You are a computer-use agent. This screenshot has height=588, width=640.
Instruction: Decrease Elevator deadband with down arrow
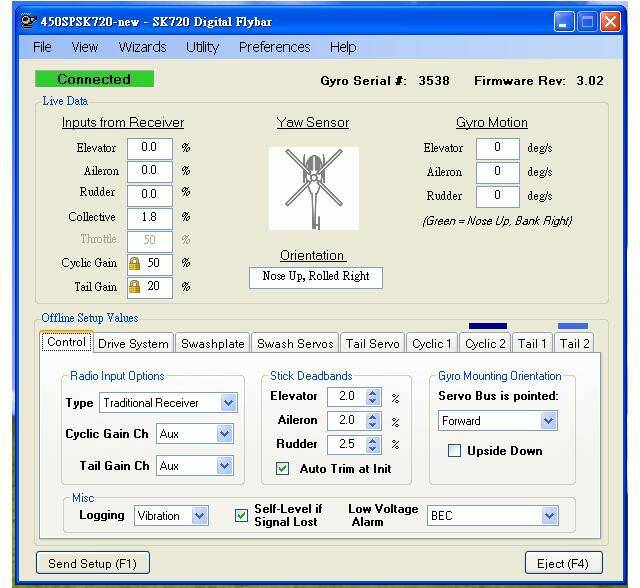pos(372,401)
